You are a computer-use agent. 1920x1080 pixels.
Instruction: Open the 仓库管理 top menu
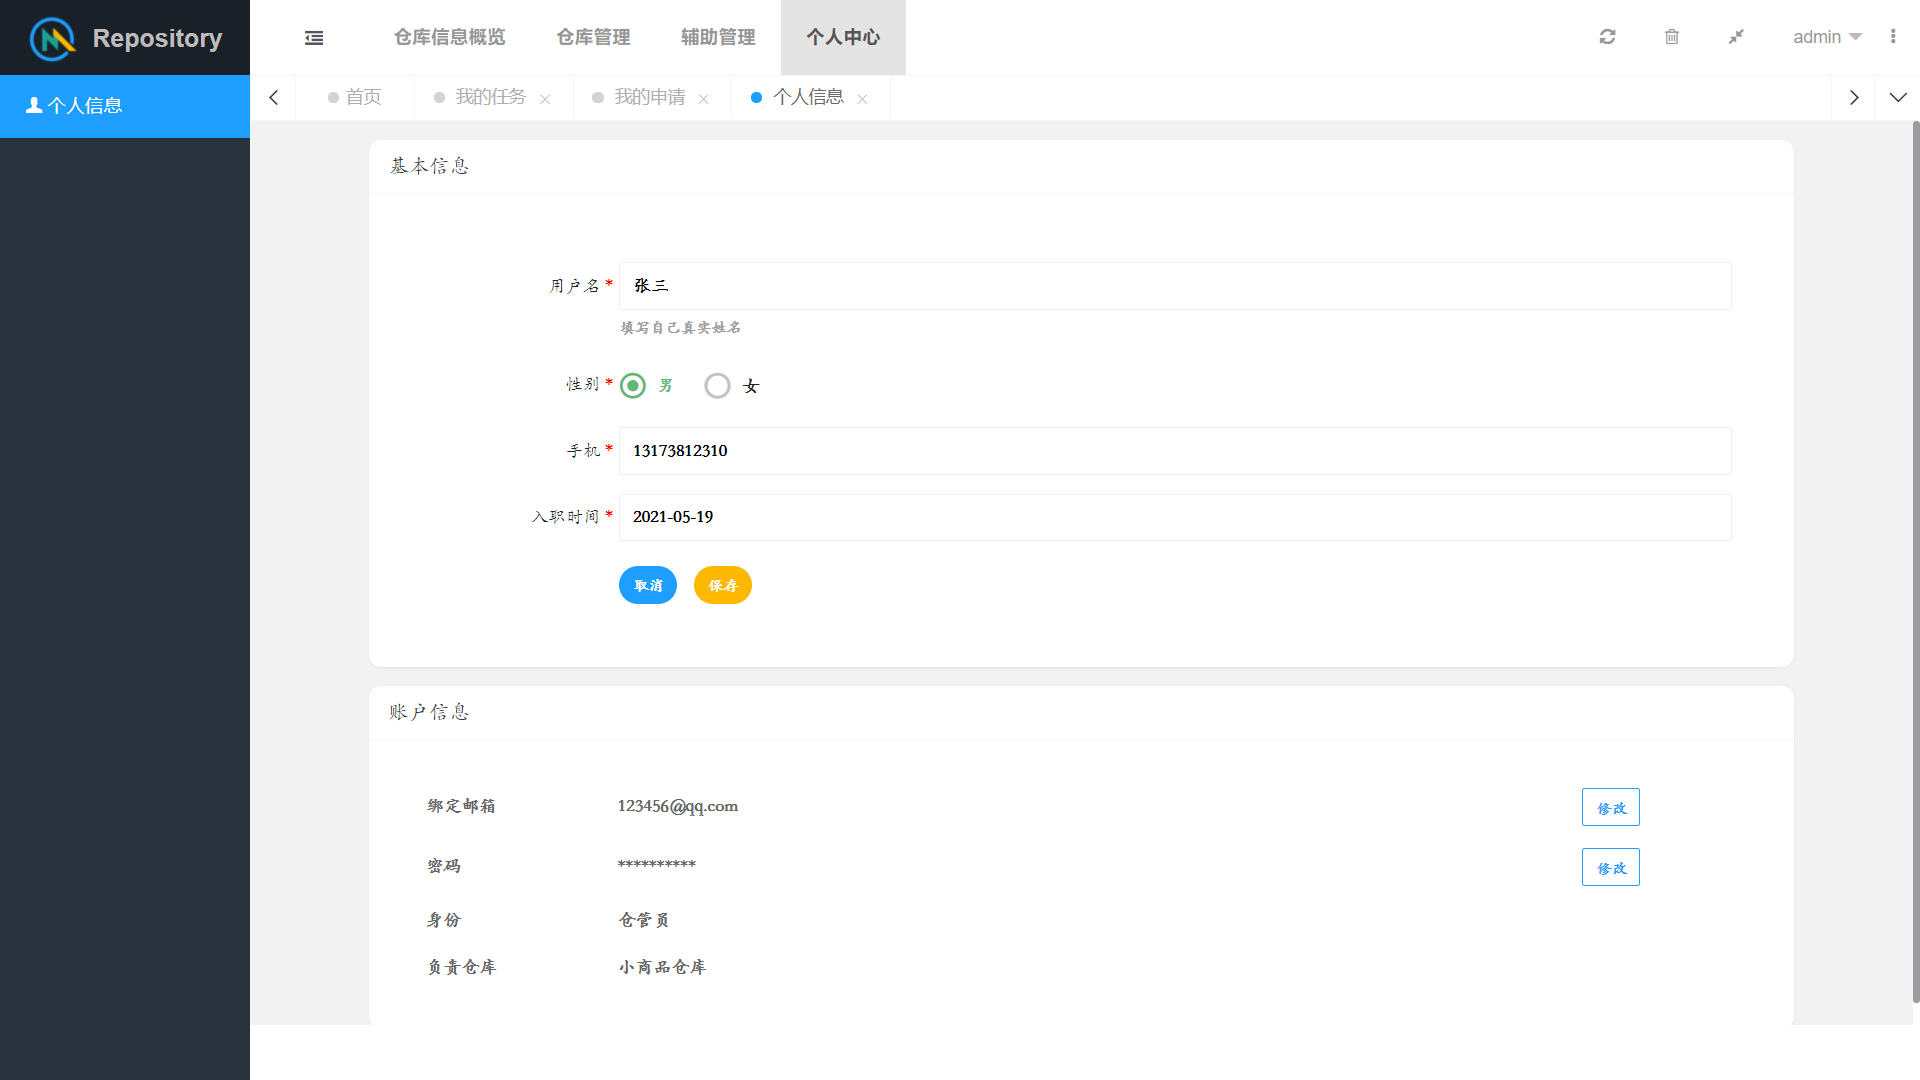point(593,37)
